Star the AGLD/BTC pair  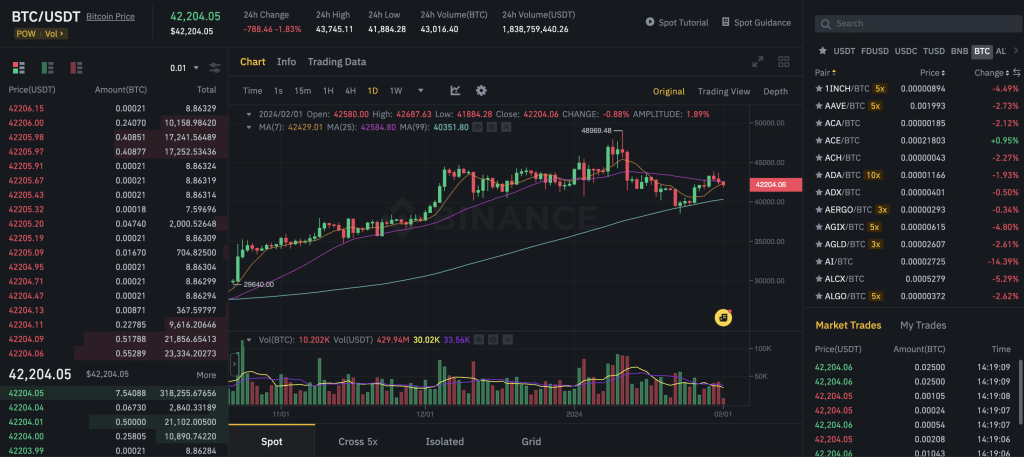(x=819, y=244)
